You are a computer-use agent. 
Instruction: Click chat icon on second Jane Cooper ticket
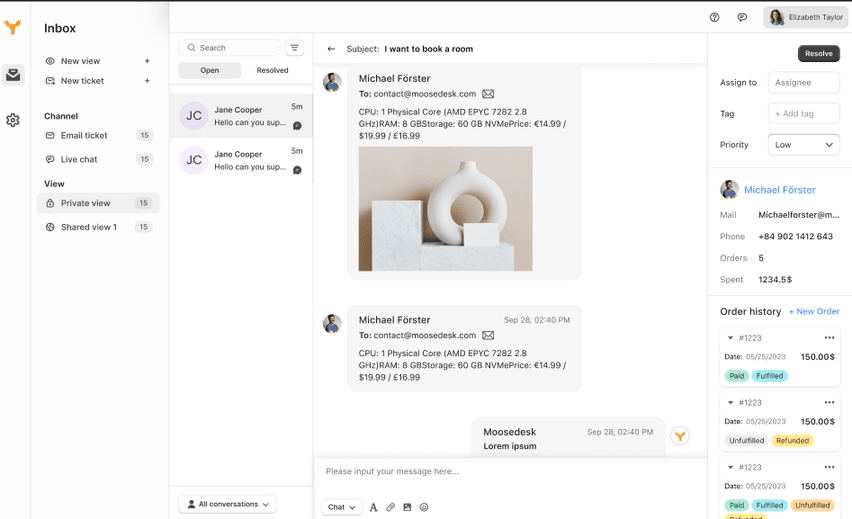pyautogui.click(x=297, y=170)
